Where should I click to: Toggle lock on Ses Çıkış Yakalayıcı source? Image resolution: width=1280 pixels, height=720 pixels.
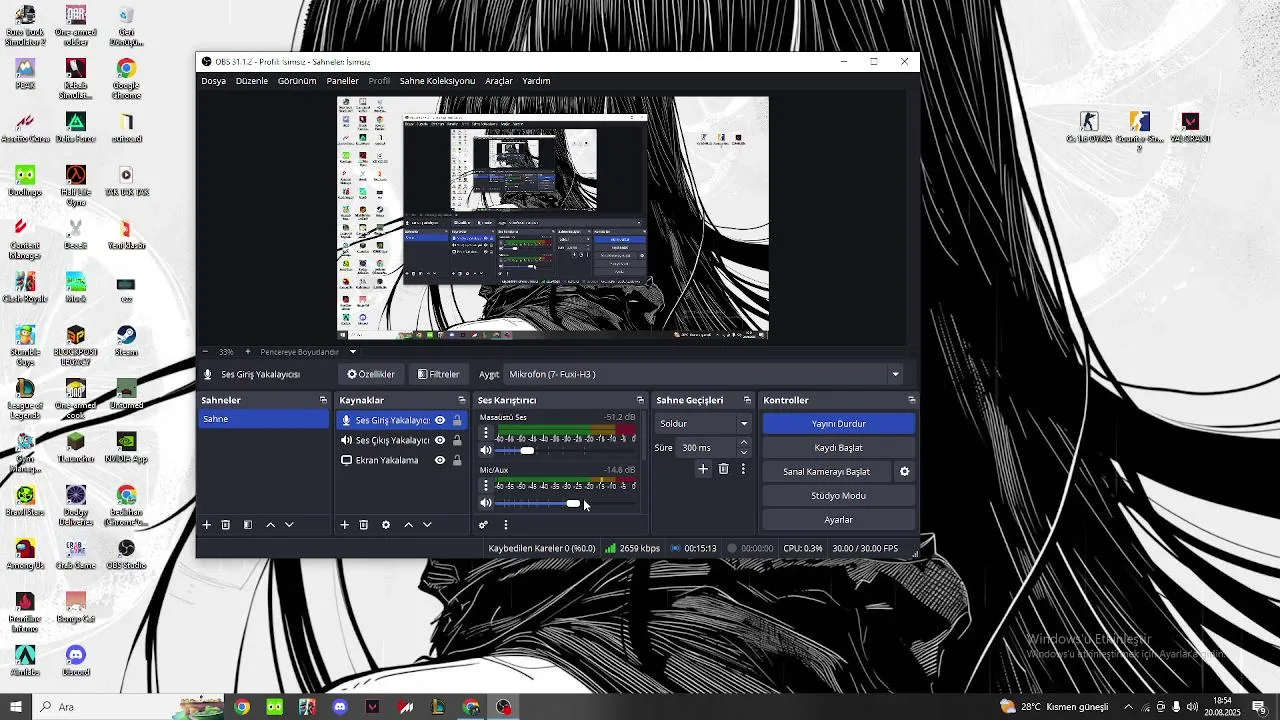pos(457,441)
